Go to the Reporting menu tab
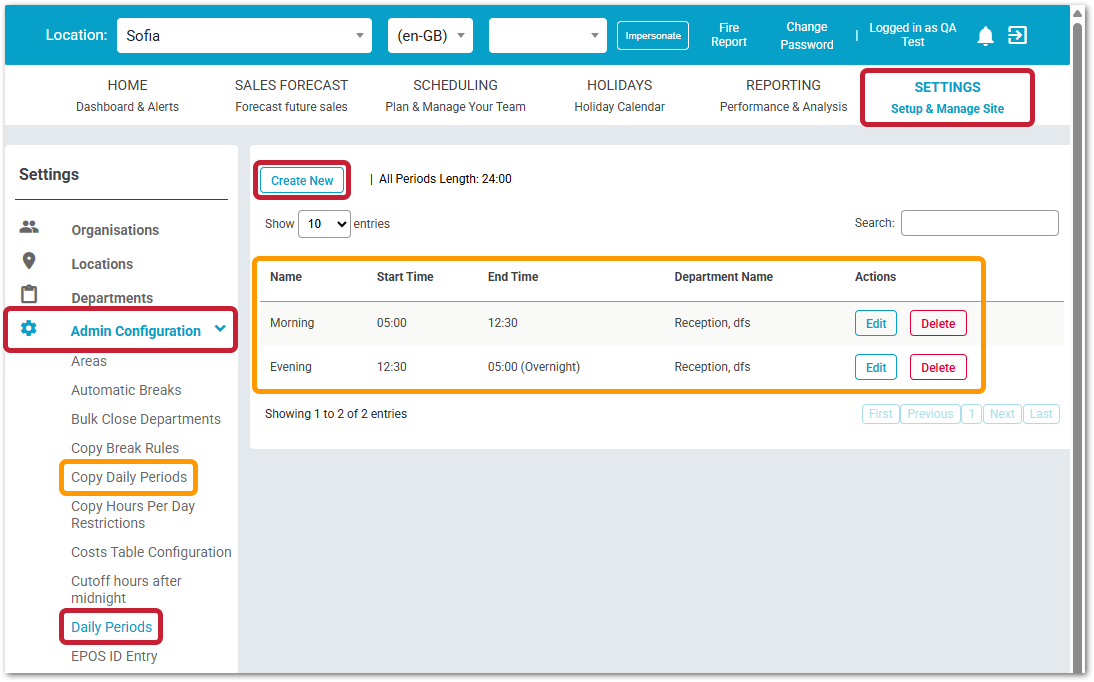Viewport: 1094px width, 682px height. tap(783, 95)
